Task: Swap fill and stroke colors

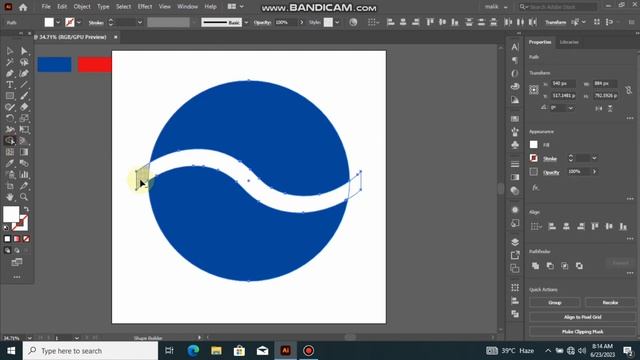Action: pos(26,209)
